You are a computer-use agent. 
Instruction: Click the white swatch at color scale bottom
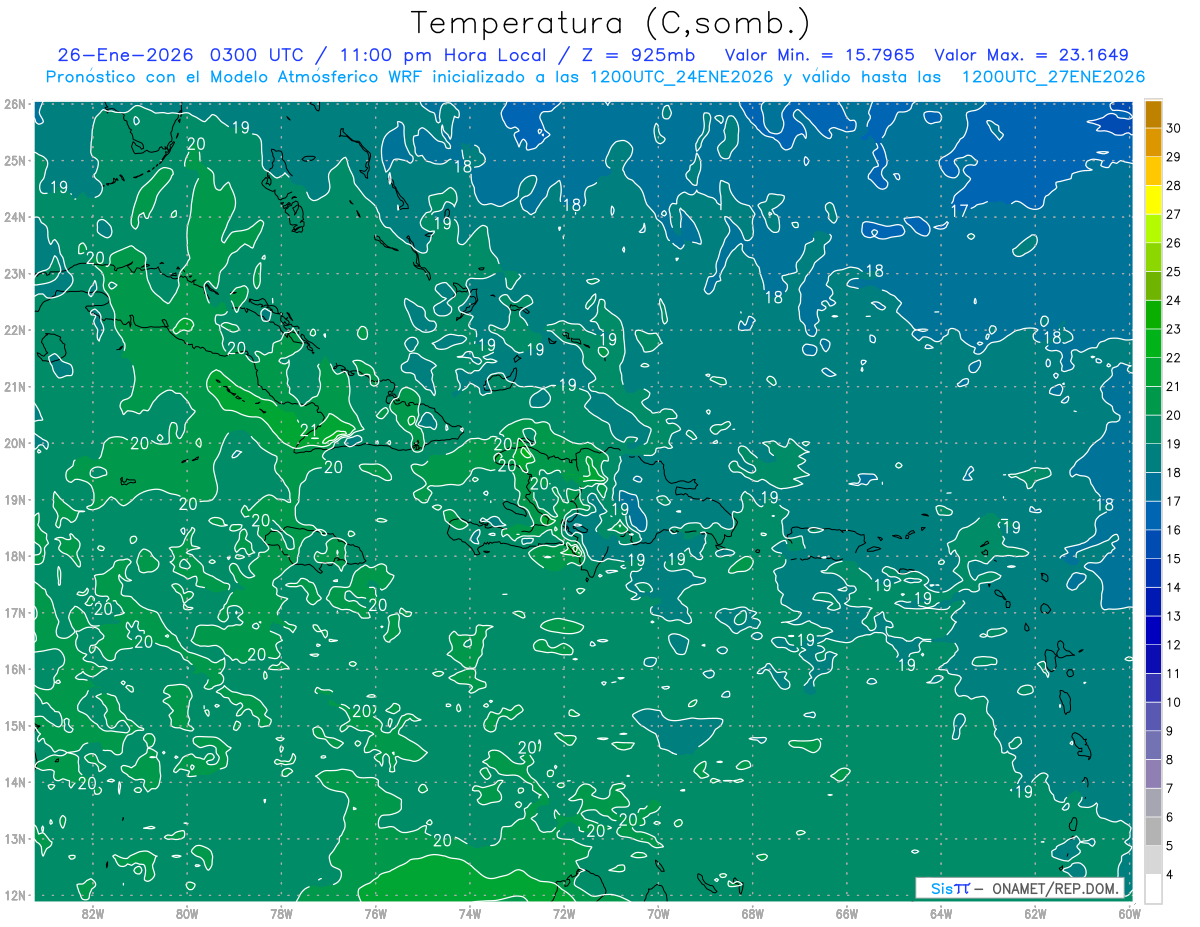pos(1153,888)
